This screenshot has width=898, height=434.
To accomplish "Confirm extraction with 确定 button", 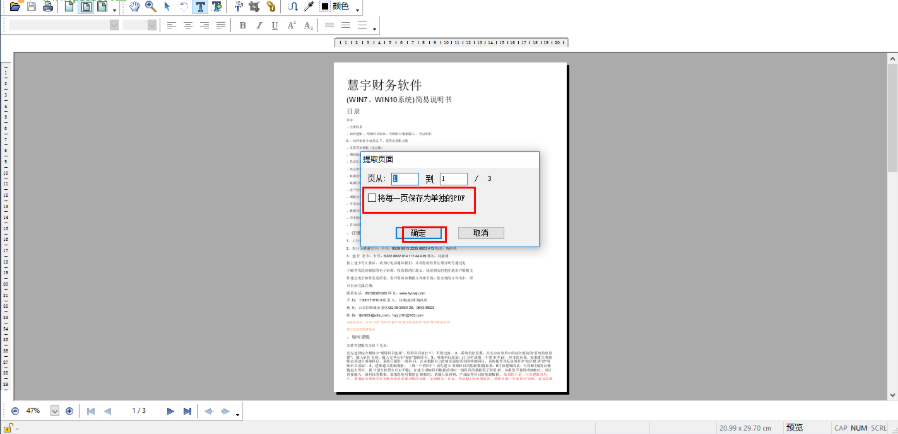I will (x=419, y=233).
